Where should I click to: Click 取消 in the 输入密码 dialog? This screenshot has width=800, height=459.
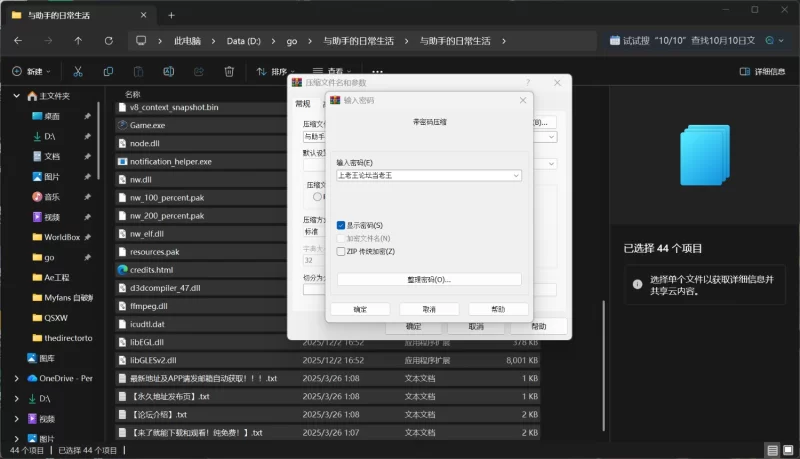429,309
